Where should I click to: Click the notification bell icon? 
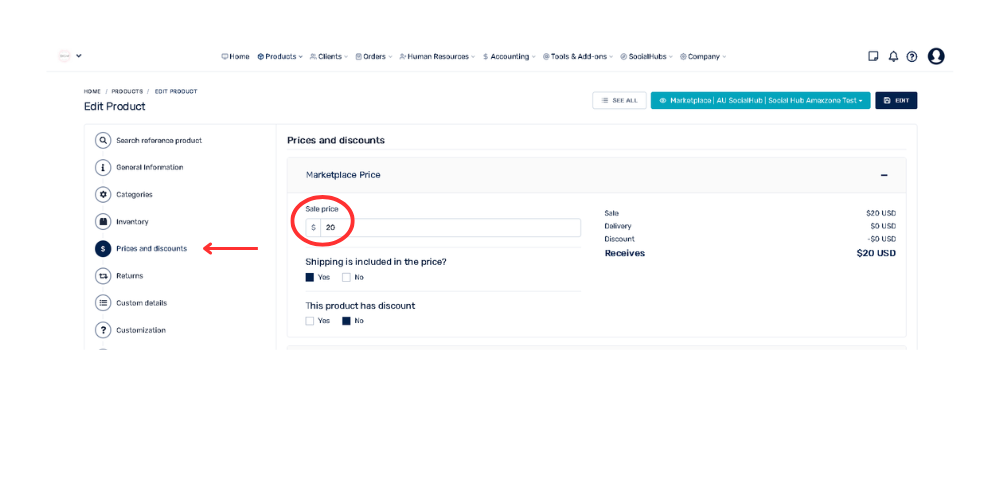(893, 56)
